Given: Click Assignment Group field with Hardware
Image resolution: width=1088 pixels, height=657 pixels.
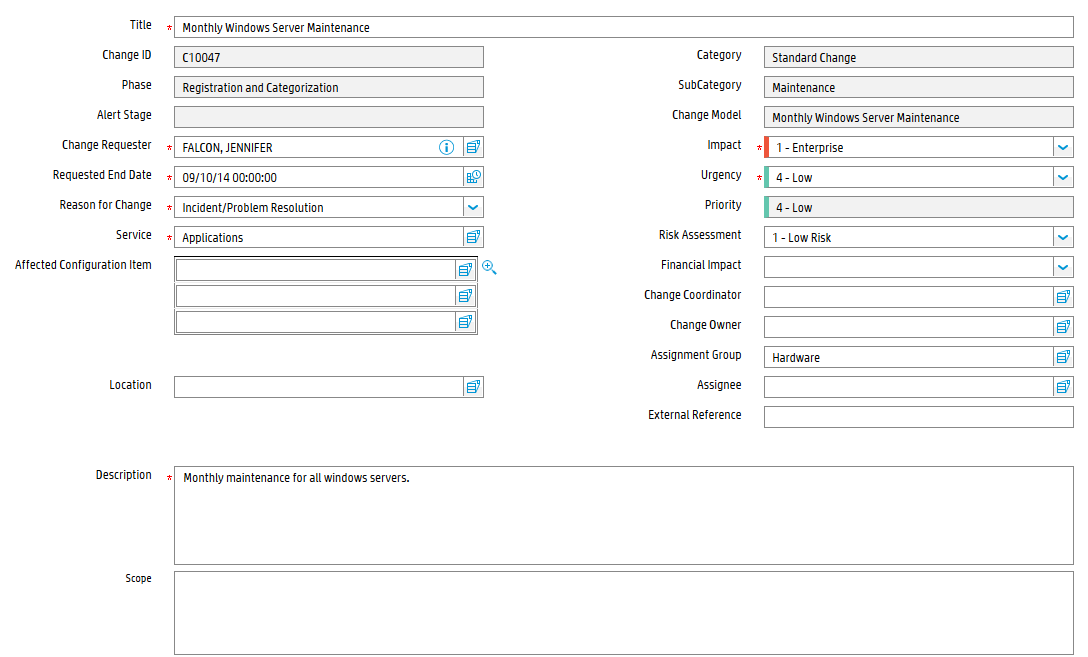Looking at the screenshot, I should pos(908,357).
